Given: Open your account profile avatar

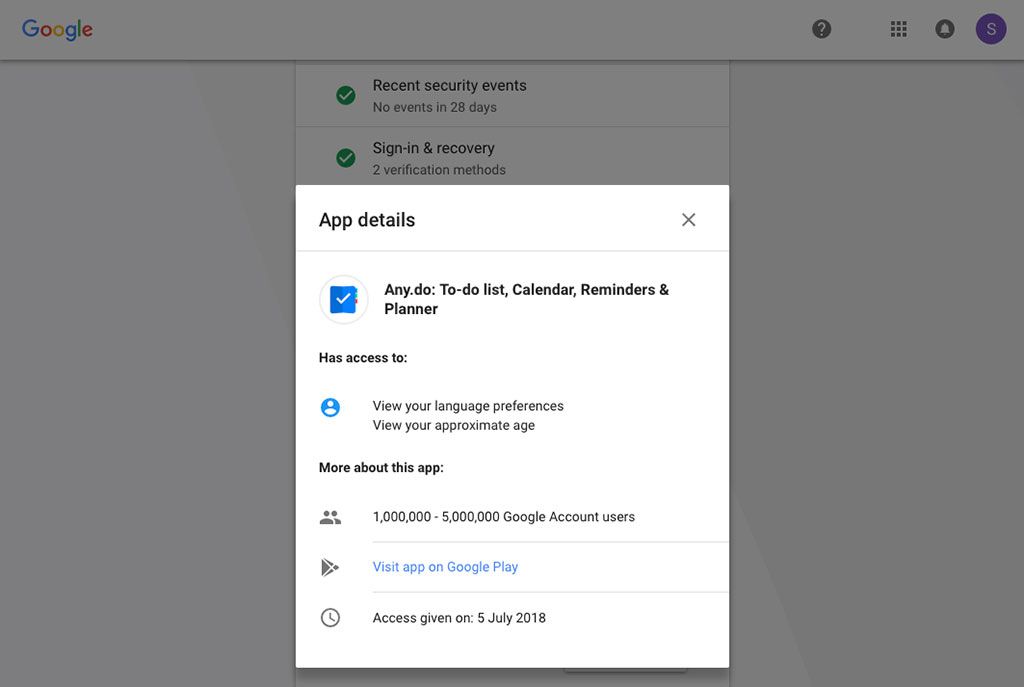Looking at the screenshot, I should tap(991, 28).
